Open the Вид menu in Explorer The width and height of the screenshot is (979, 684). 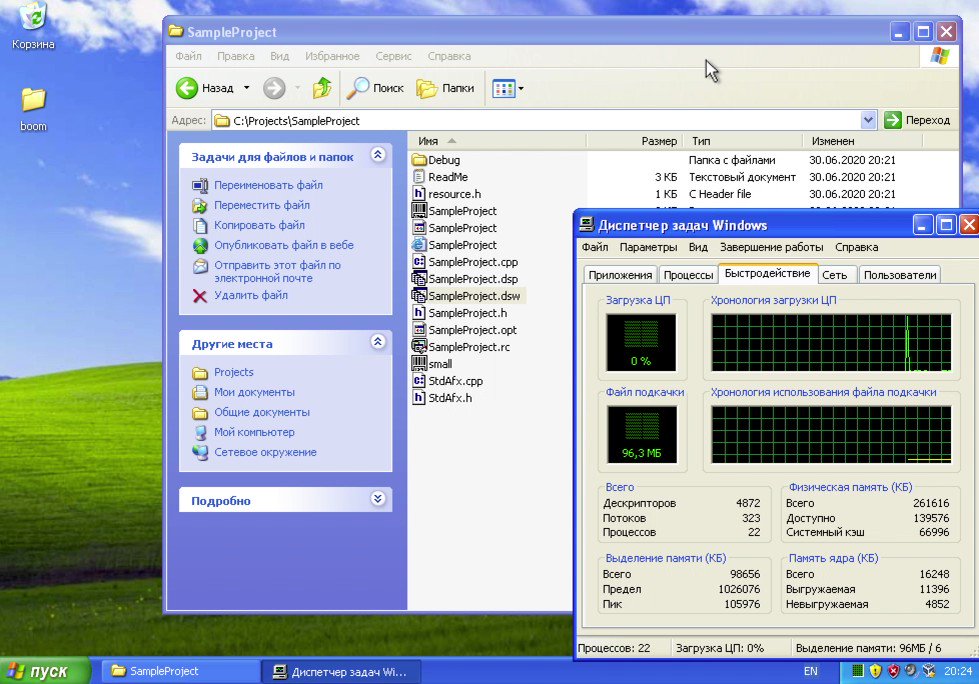tap(280, 56)
